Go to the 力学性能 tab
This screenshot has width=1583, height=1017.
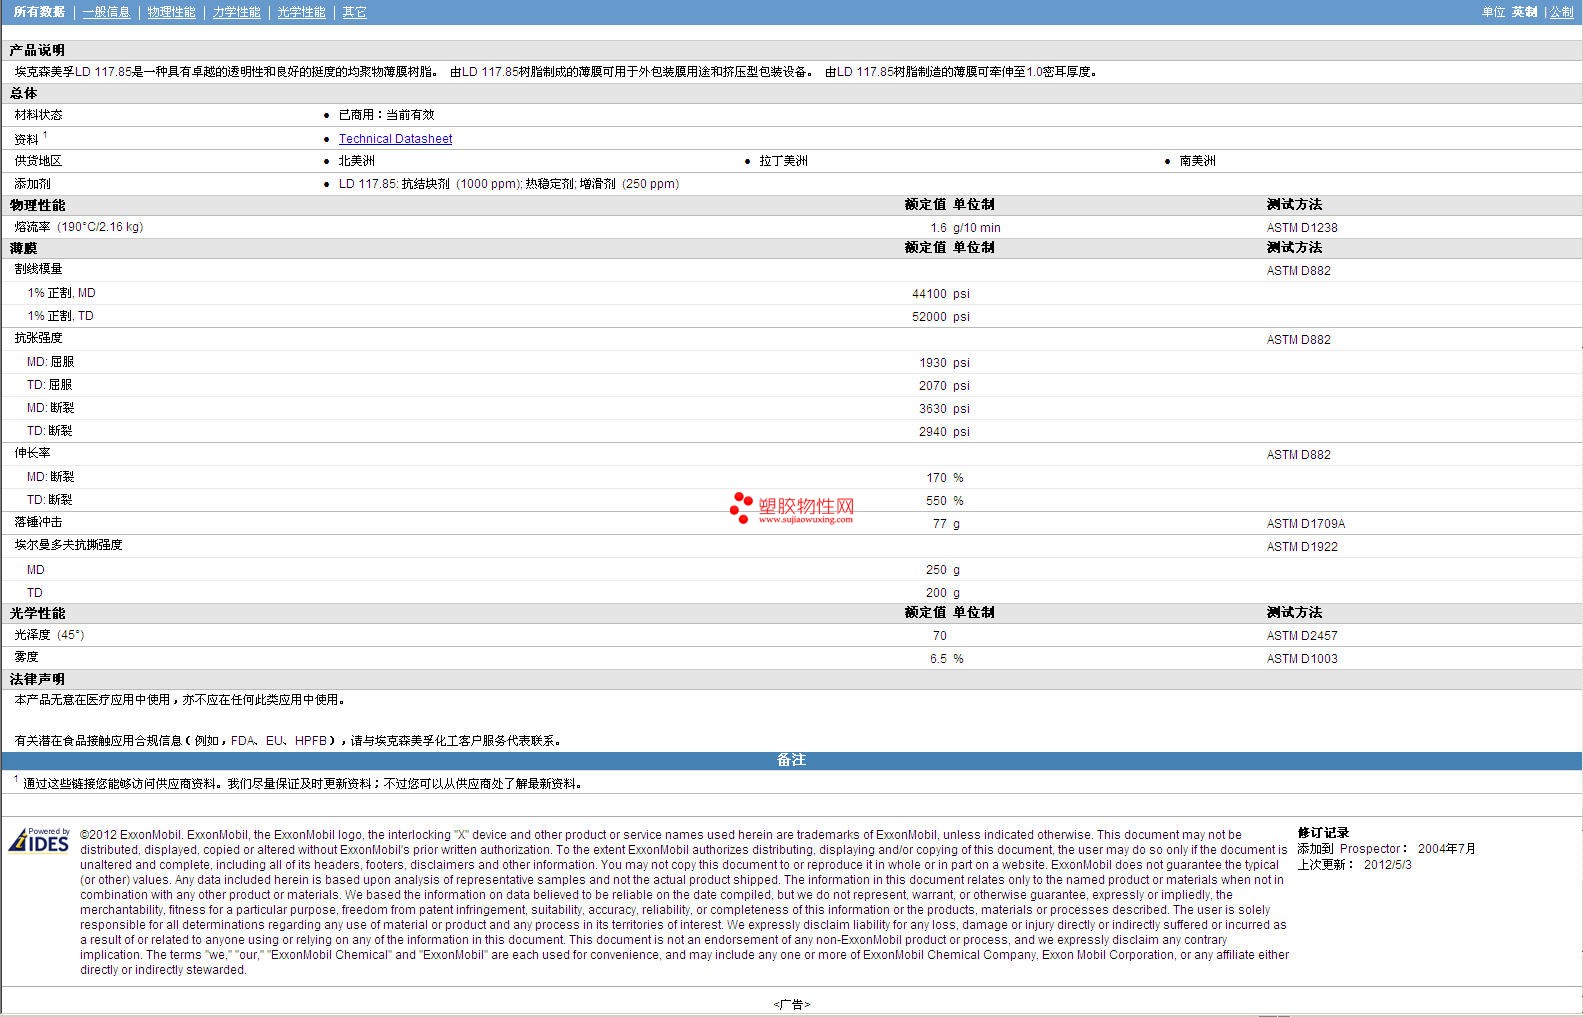coord(236,12)
